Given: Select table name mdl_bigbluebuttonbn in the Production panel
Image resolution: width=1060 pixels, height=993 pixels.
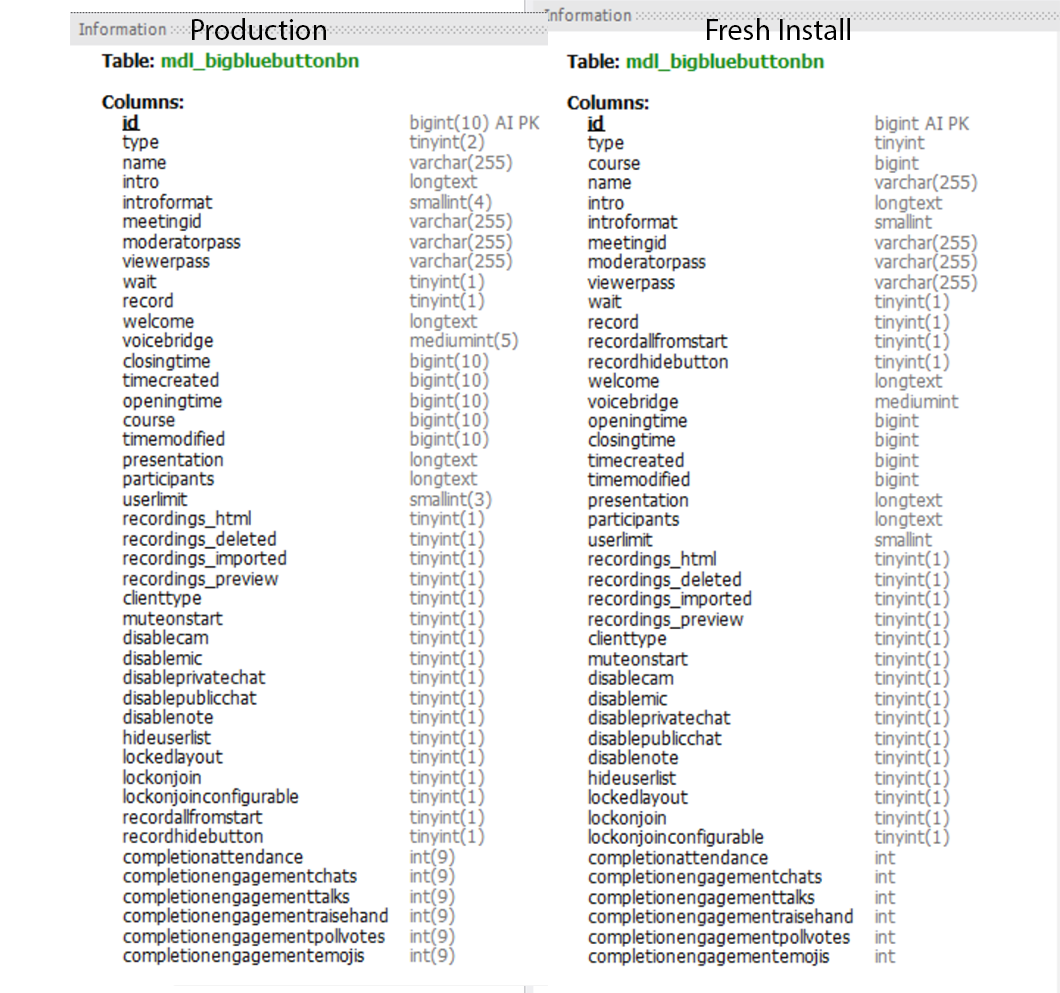Looking at the screenshot, I should tap(260, 62).
